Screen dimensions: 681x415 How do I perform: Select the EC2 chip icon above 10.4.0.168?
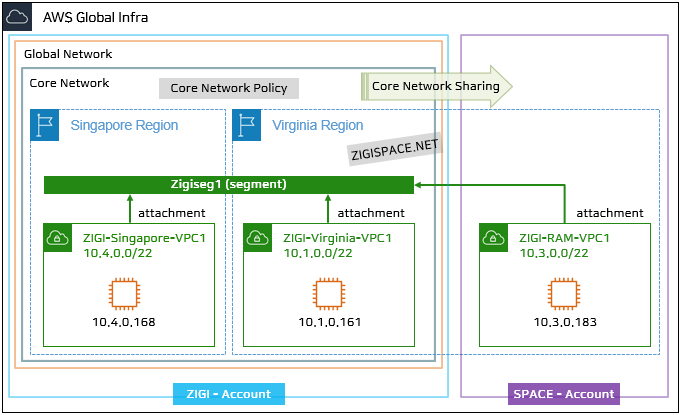point(124,294)
